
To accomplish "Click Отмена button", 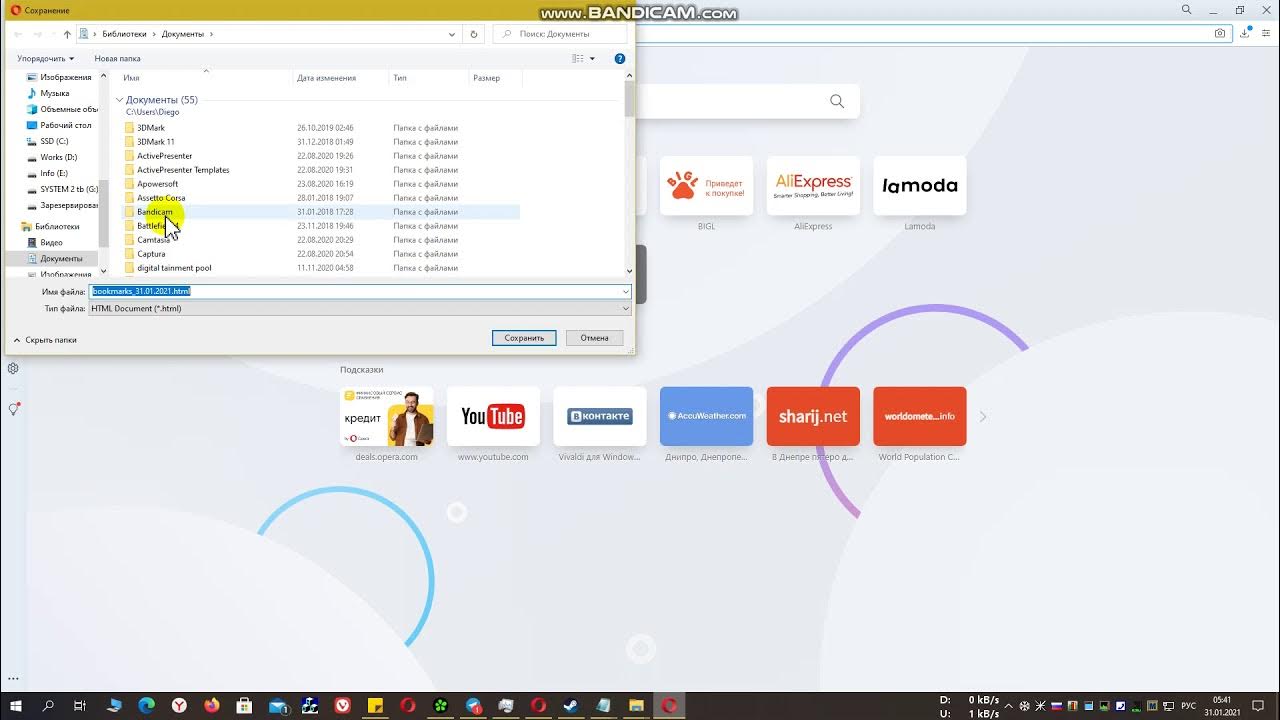I will 594,338.
